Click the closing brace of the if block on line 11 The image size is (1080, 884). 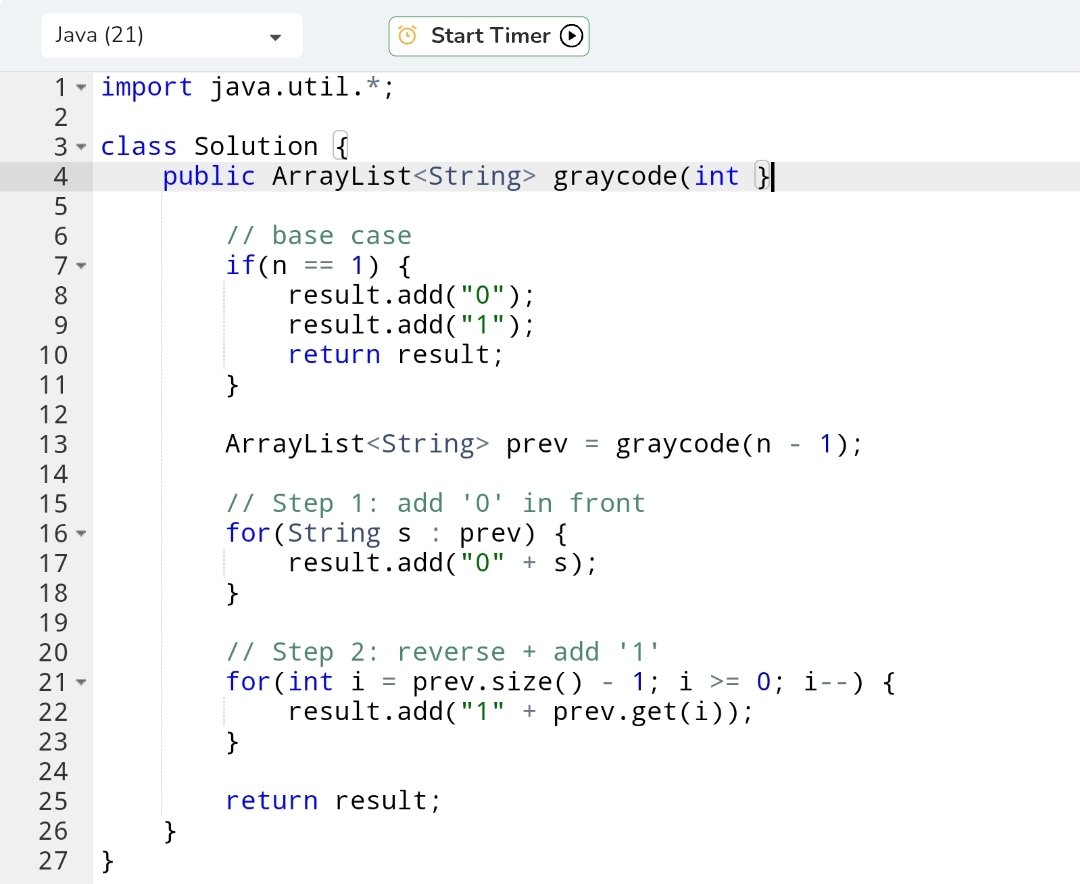click(232, 385)
